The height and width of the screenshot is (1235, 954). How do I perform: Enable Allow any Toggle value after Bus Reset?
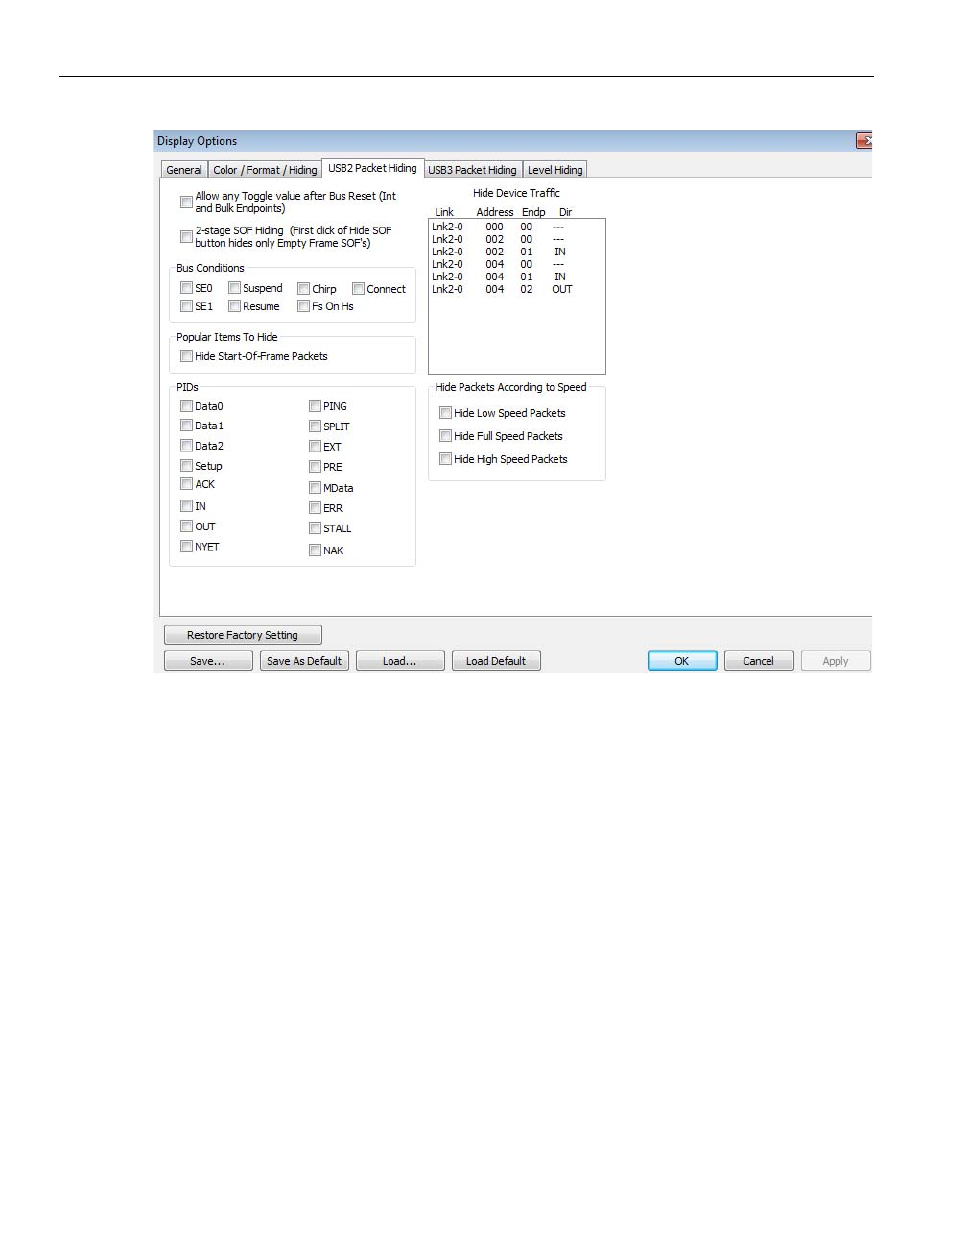pyautogui.click(x=186, y=202)
